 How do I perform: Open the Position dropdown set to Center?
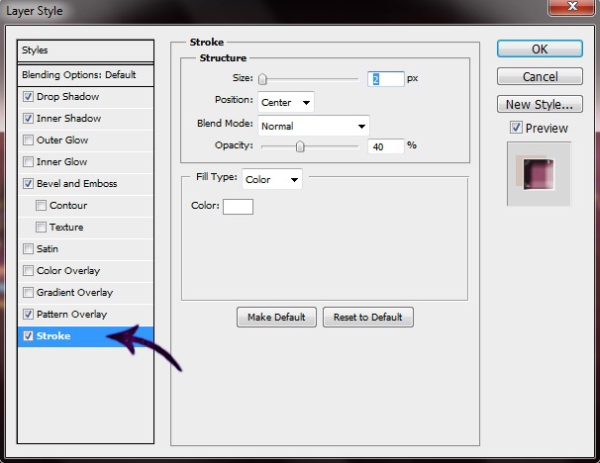[286, 102]
